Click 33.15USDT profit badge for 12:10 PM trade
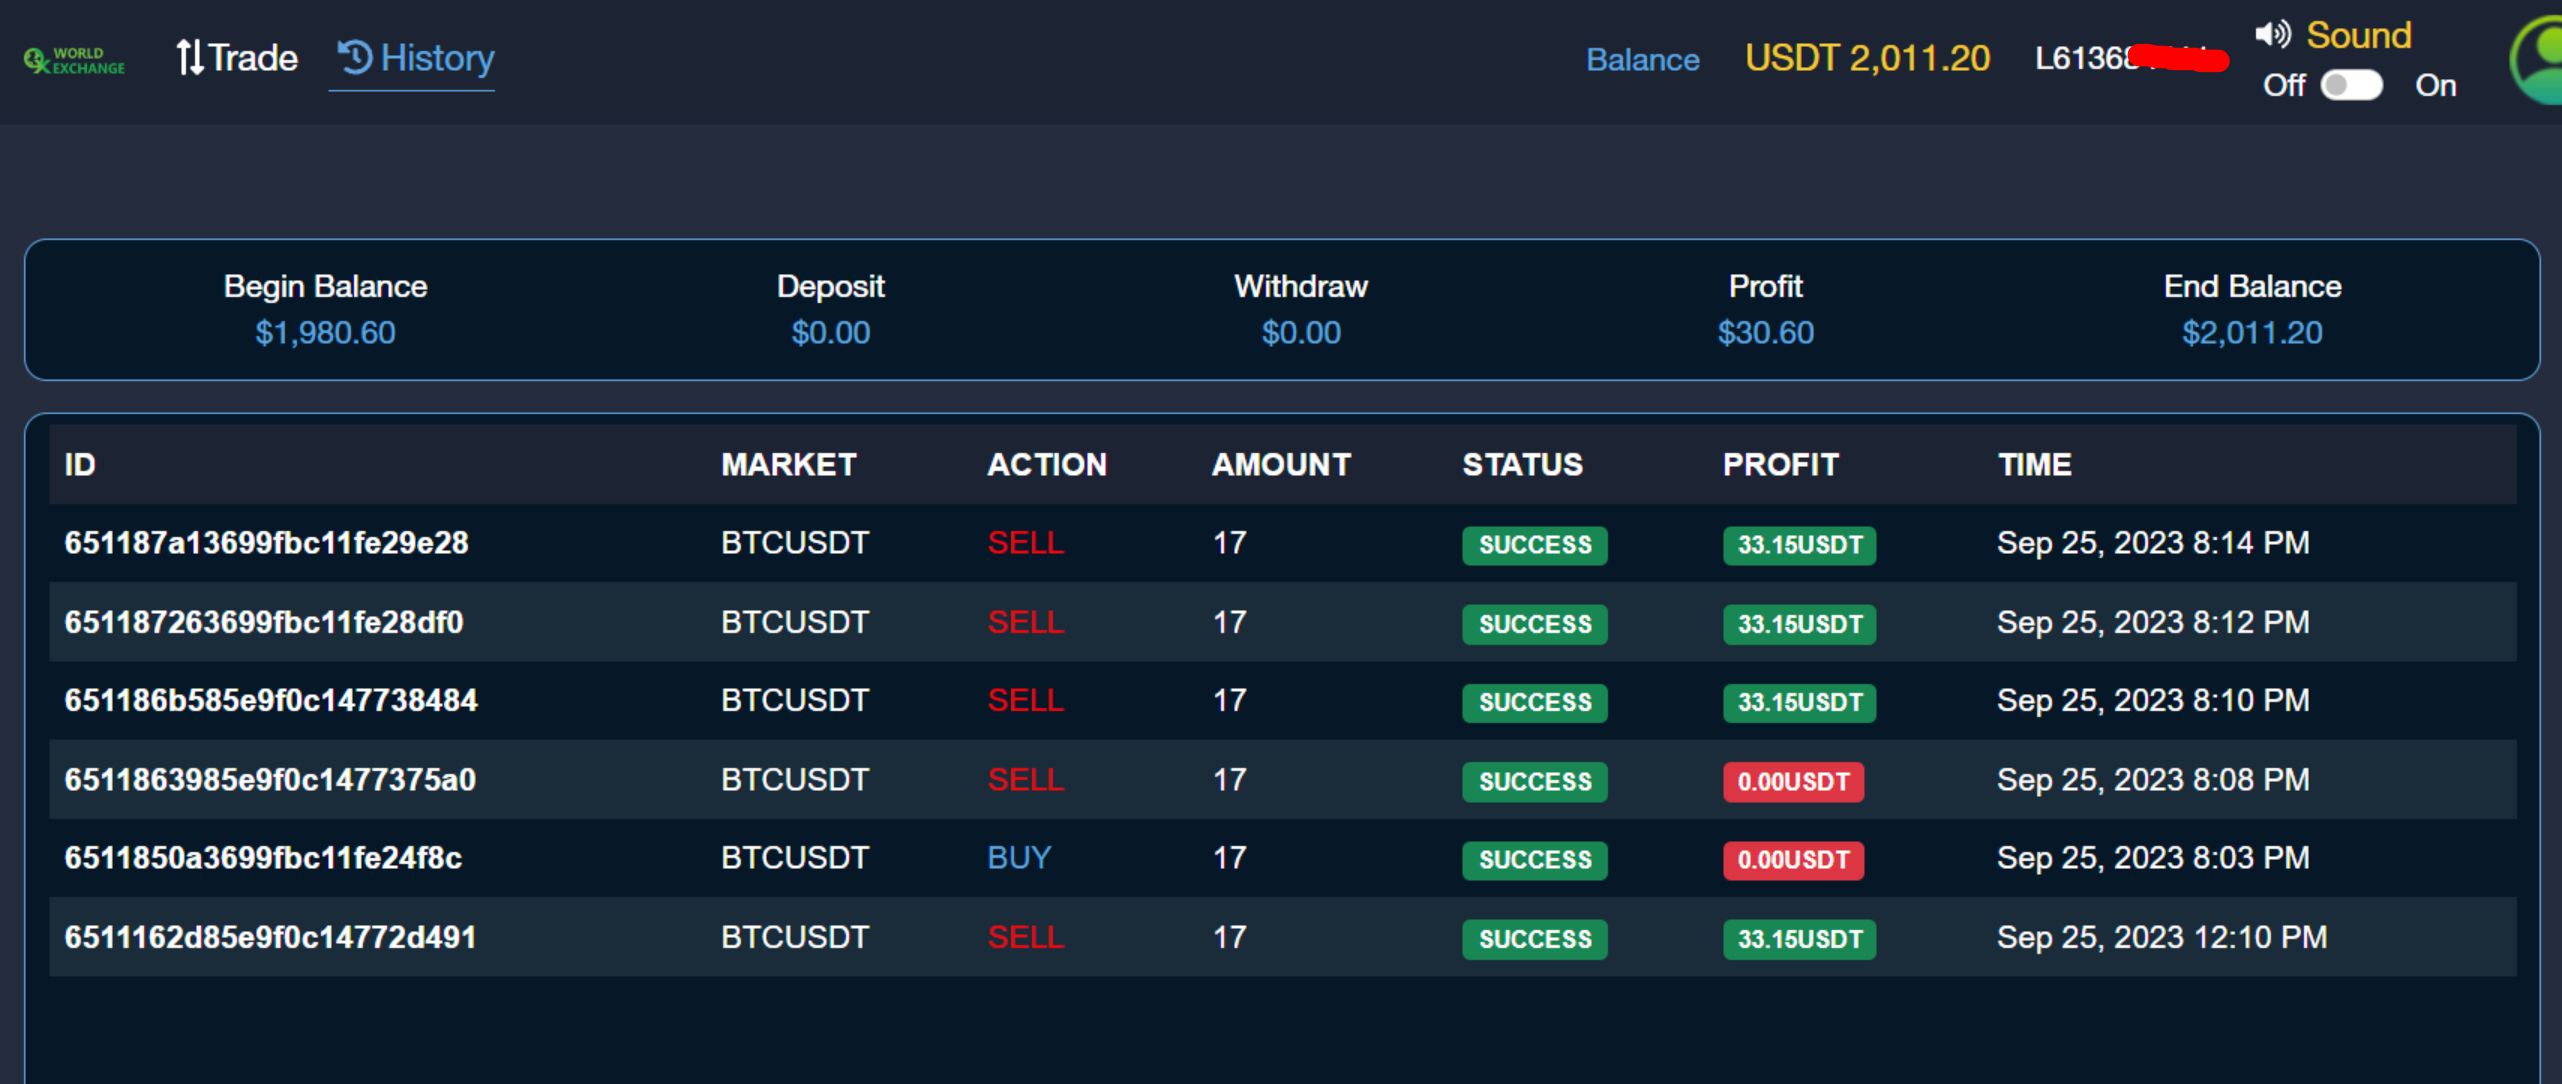The width and height of the screenshot is (2562, 1084). pyautogui.click(x=1798, y=939)
